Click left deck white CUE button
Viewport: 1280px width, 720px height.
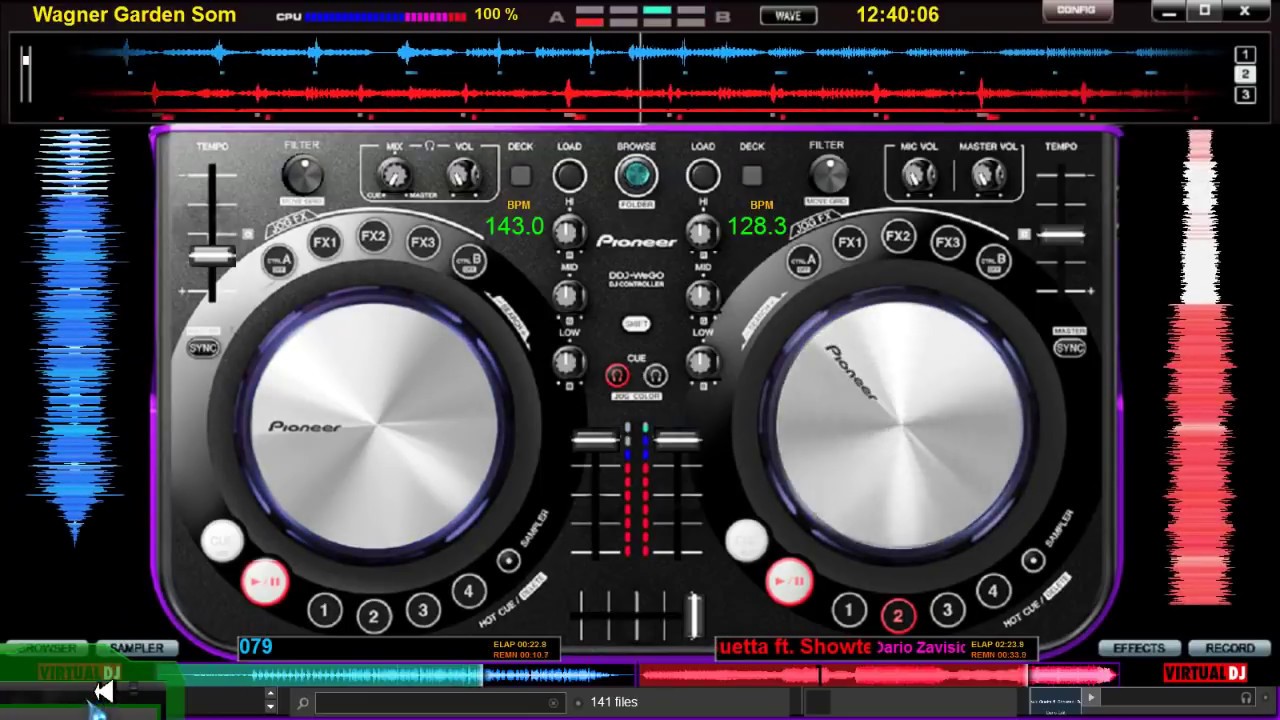[222, 541]
